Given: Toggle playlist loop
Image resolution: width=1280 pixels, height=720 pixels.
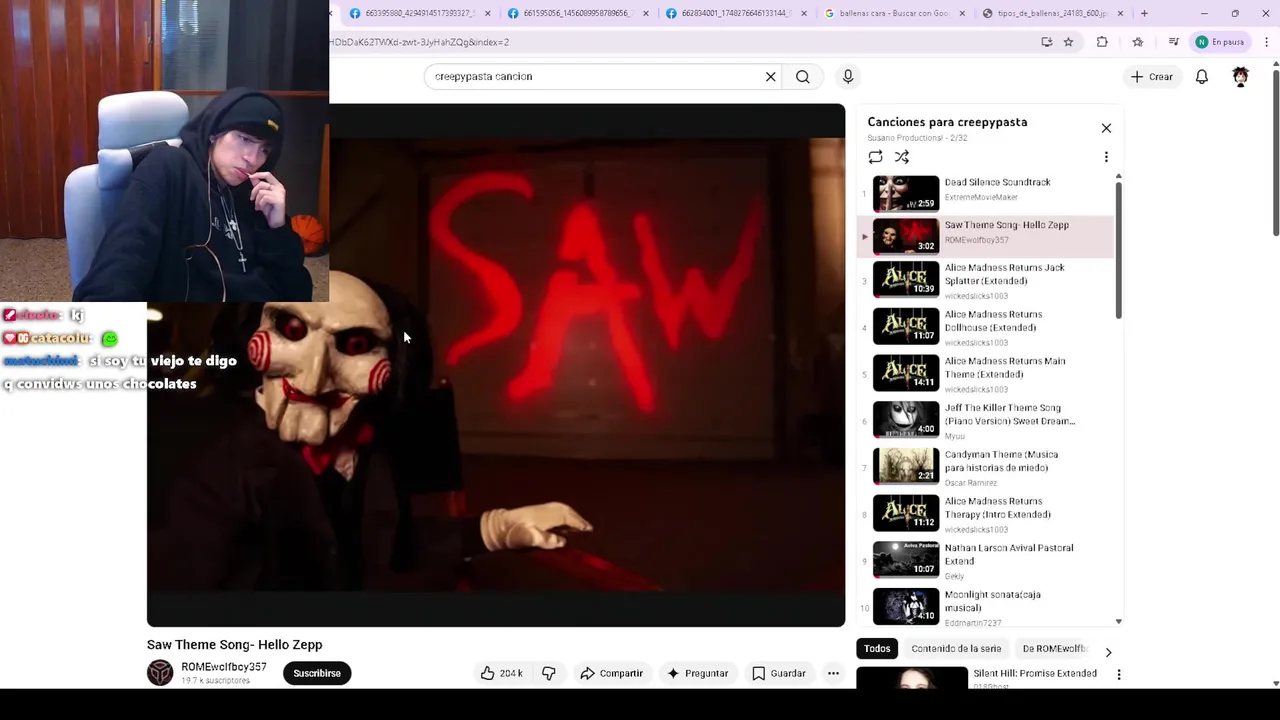Looking at the screenshot, I should [x=876, y=157].
